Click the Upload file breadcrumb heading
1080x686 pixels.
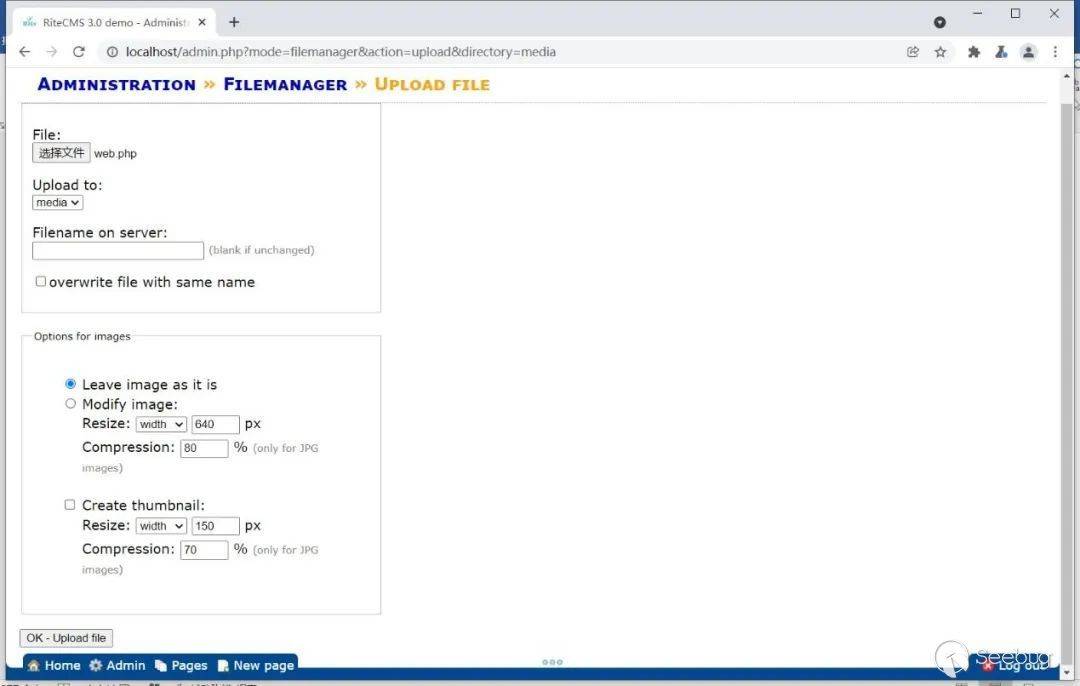[x=432, y=85]
